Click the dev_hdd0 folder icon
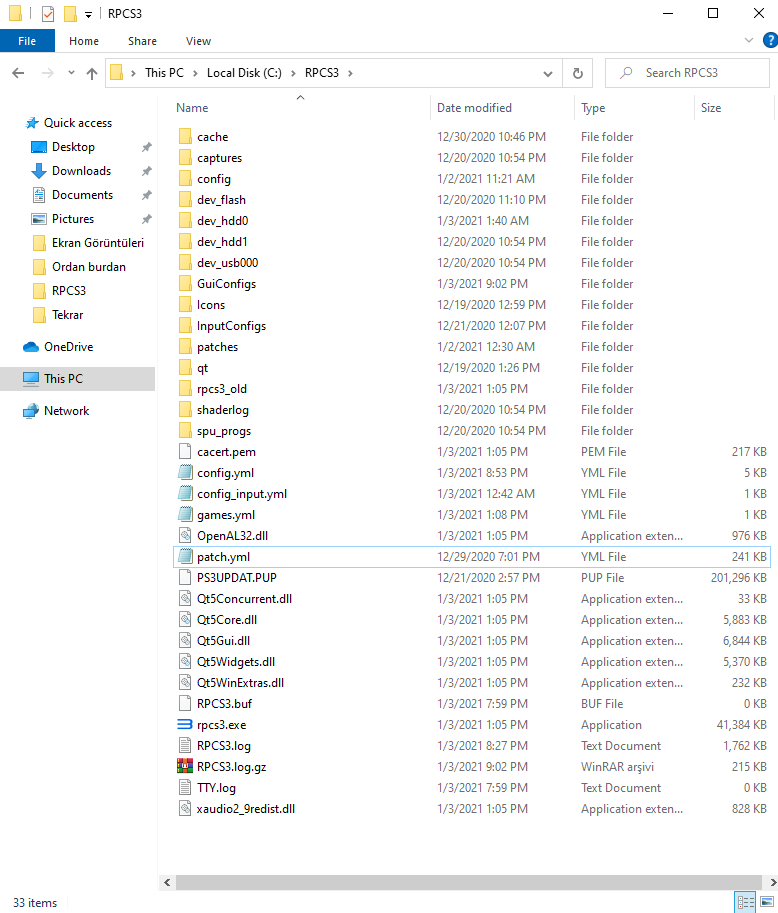778x913 pixels. point(185,220)
